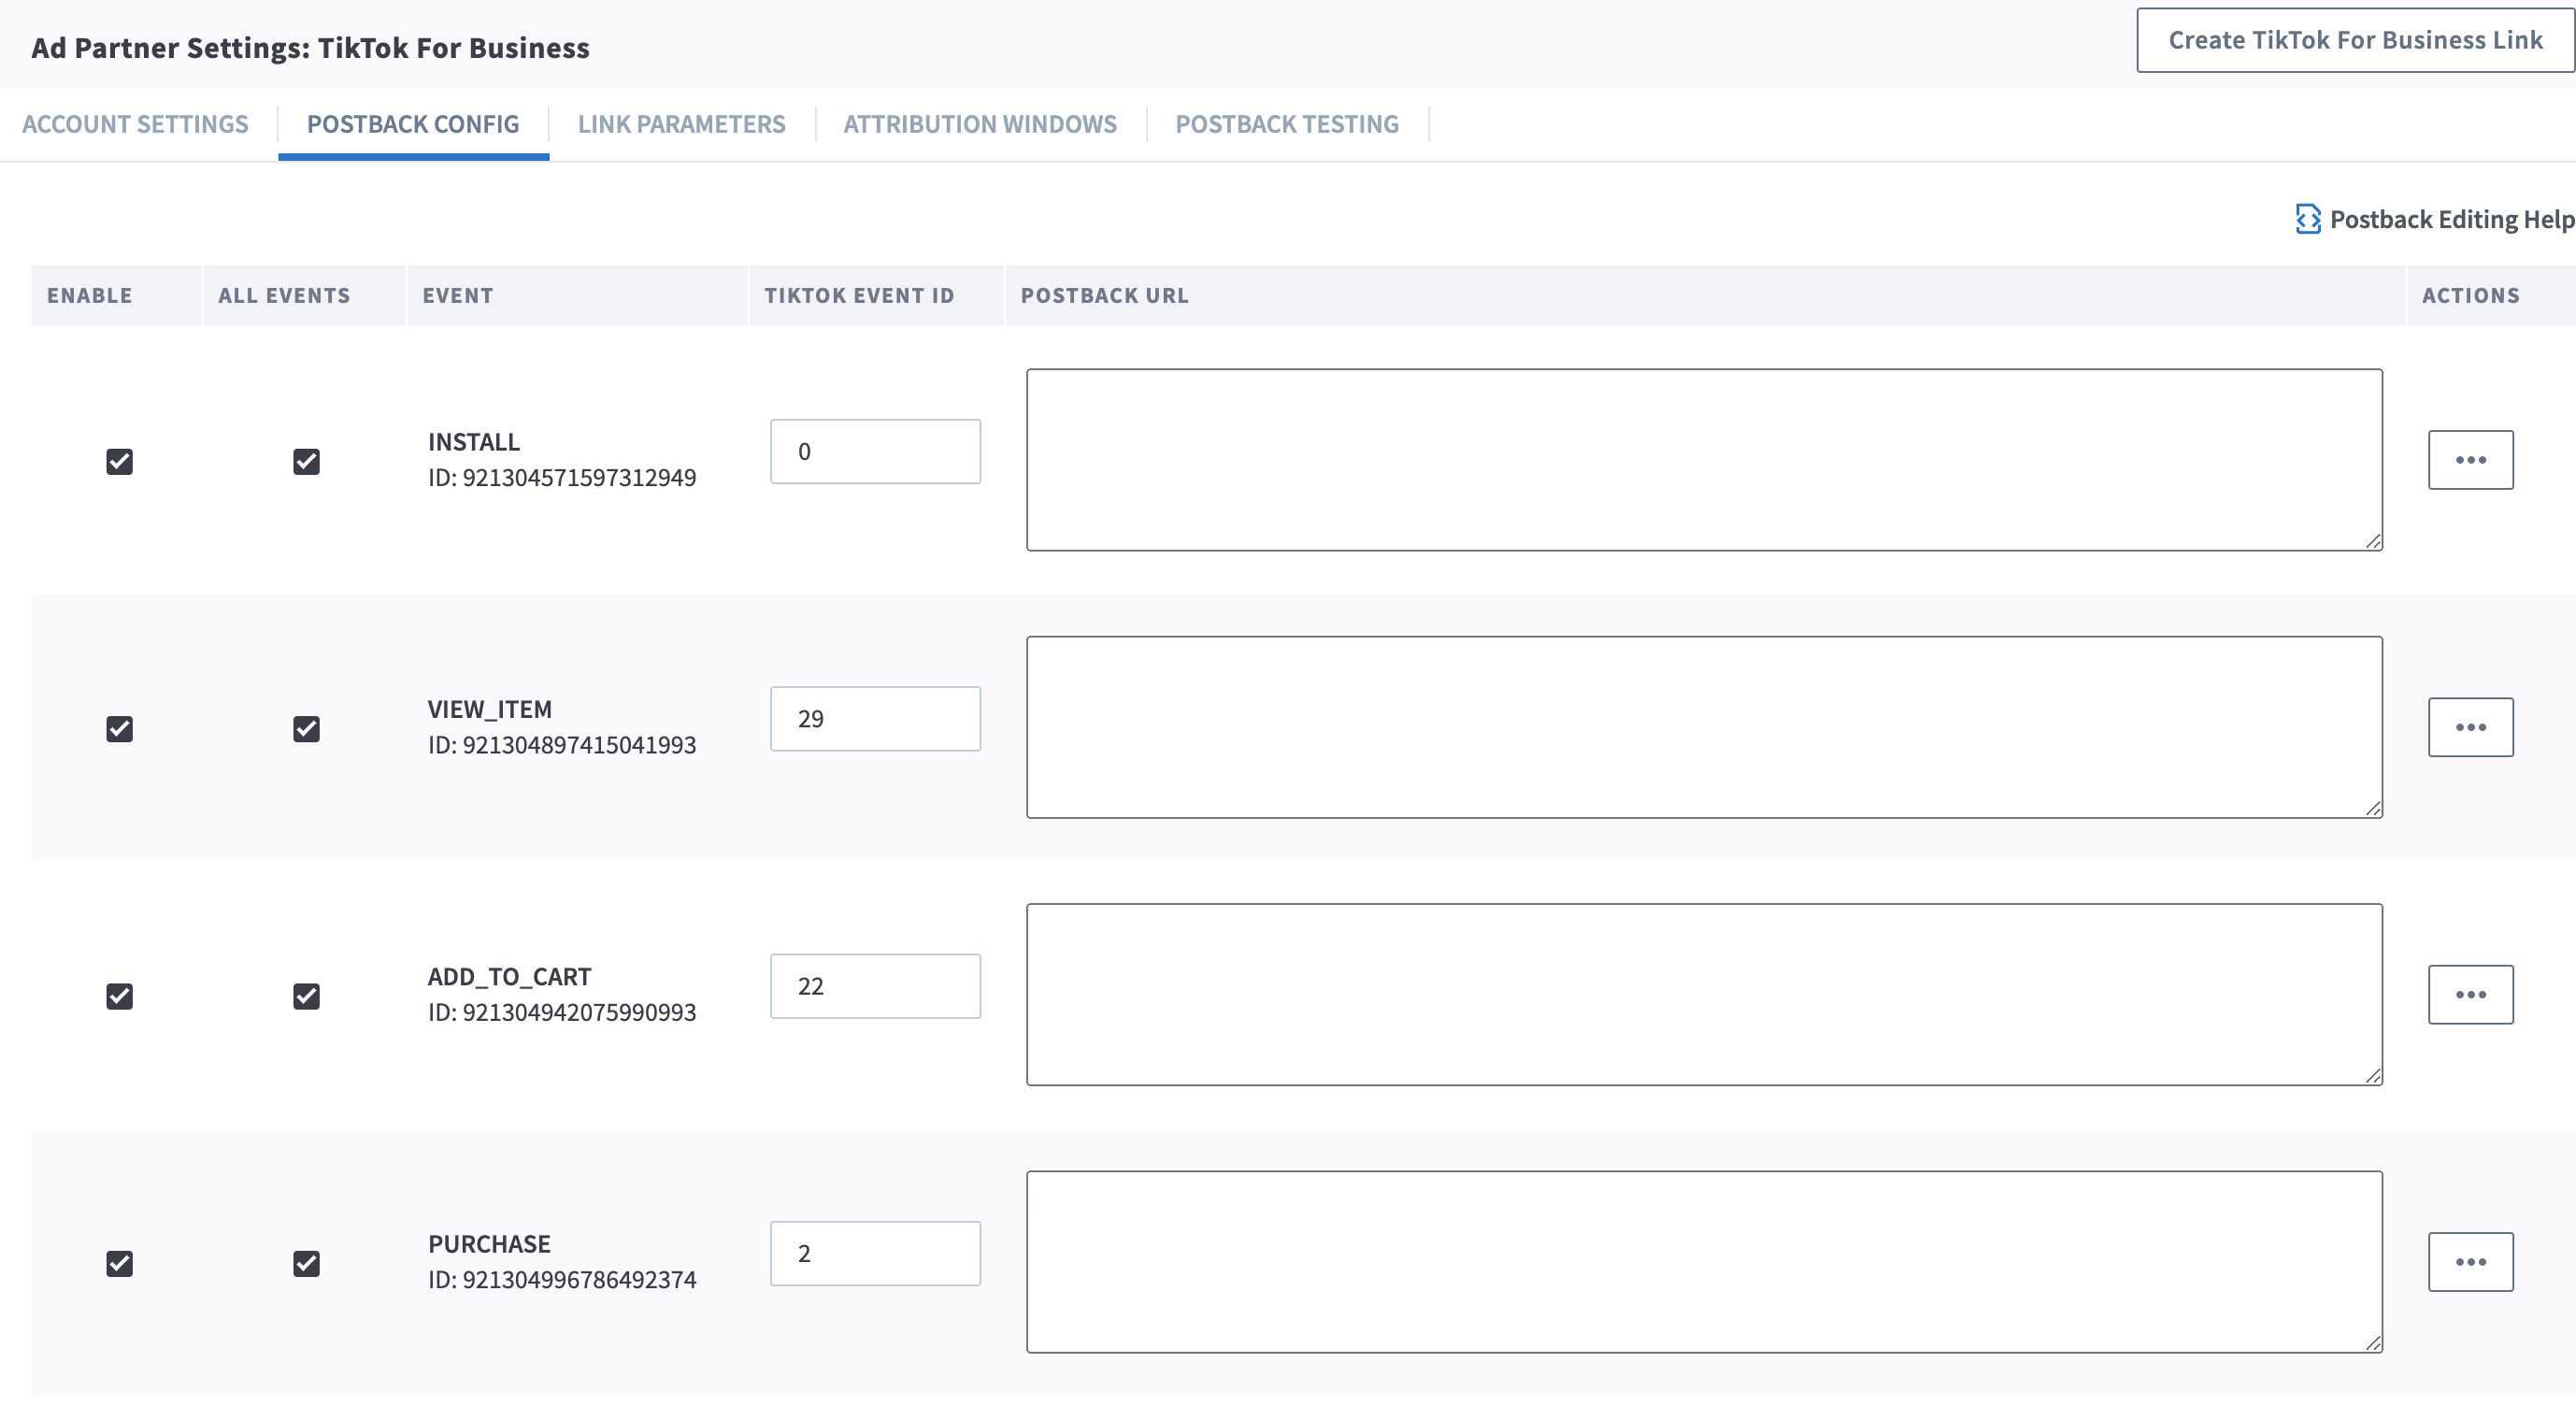The image size is (2576, 1406).
Task: Click TikTok Event ID field for PURCHASE
Action: tap(874, 1252)
